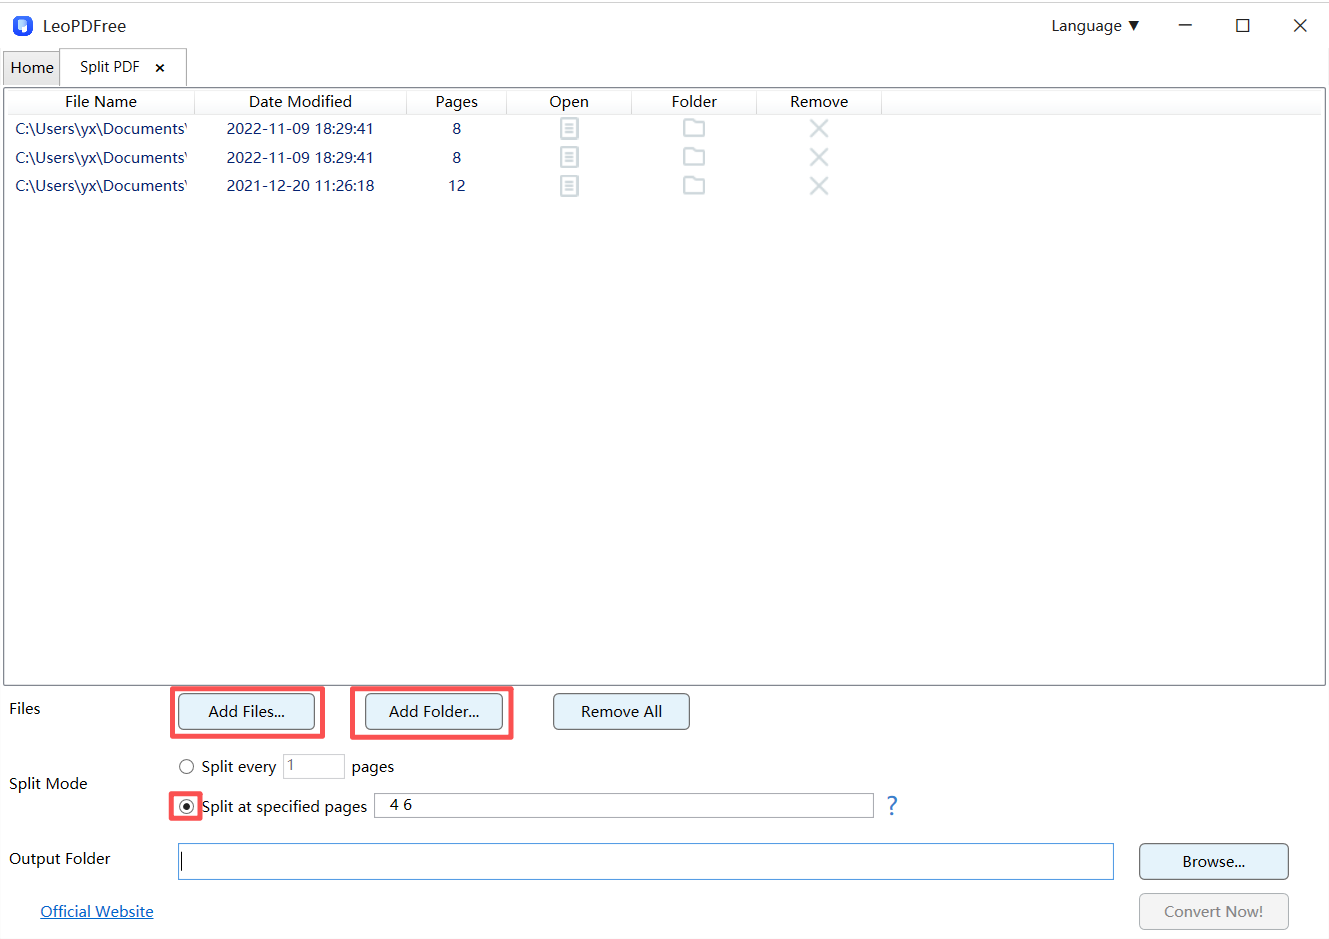
Task: Click the Remove column header
Action: [819, 102]
